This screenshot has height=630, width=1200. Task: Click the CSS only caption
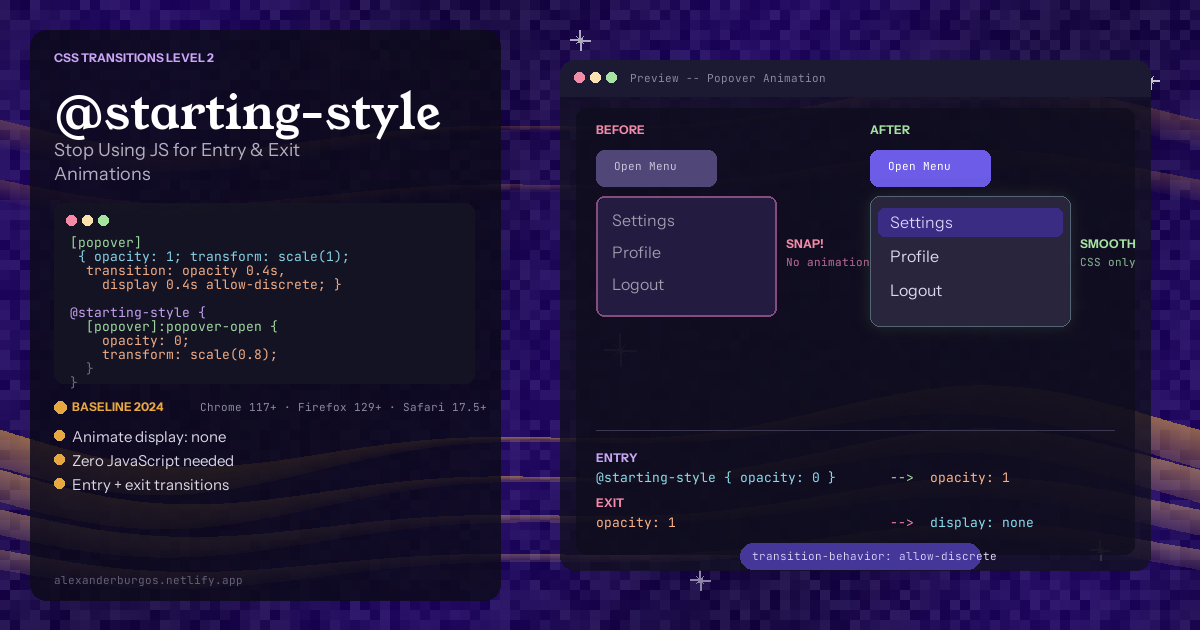pos(1108,262)
